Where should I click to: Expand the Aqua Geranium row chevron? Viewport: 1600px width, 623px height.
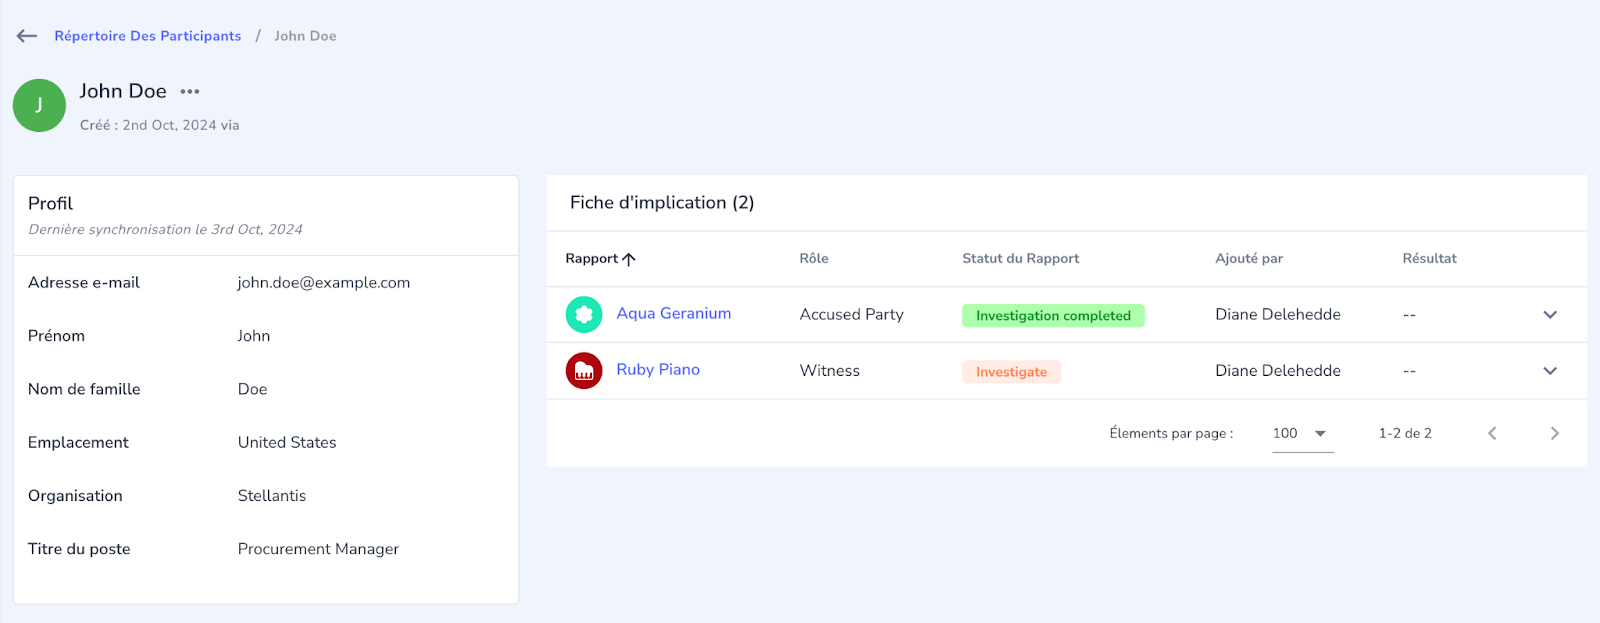pos(1550,314)
